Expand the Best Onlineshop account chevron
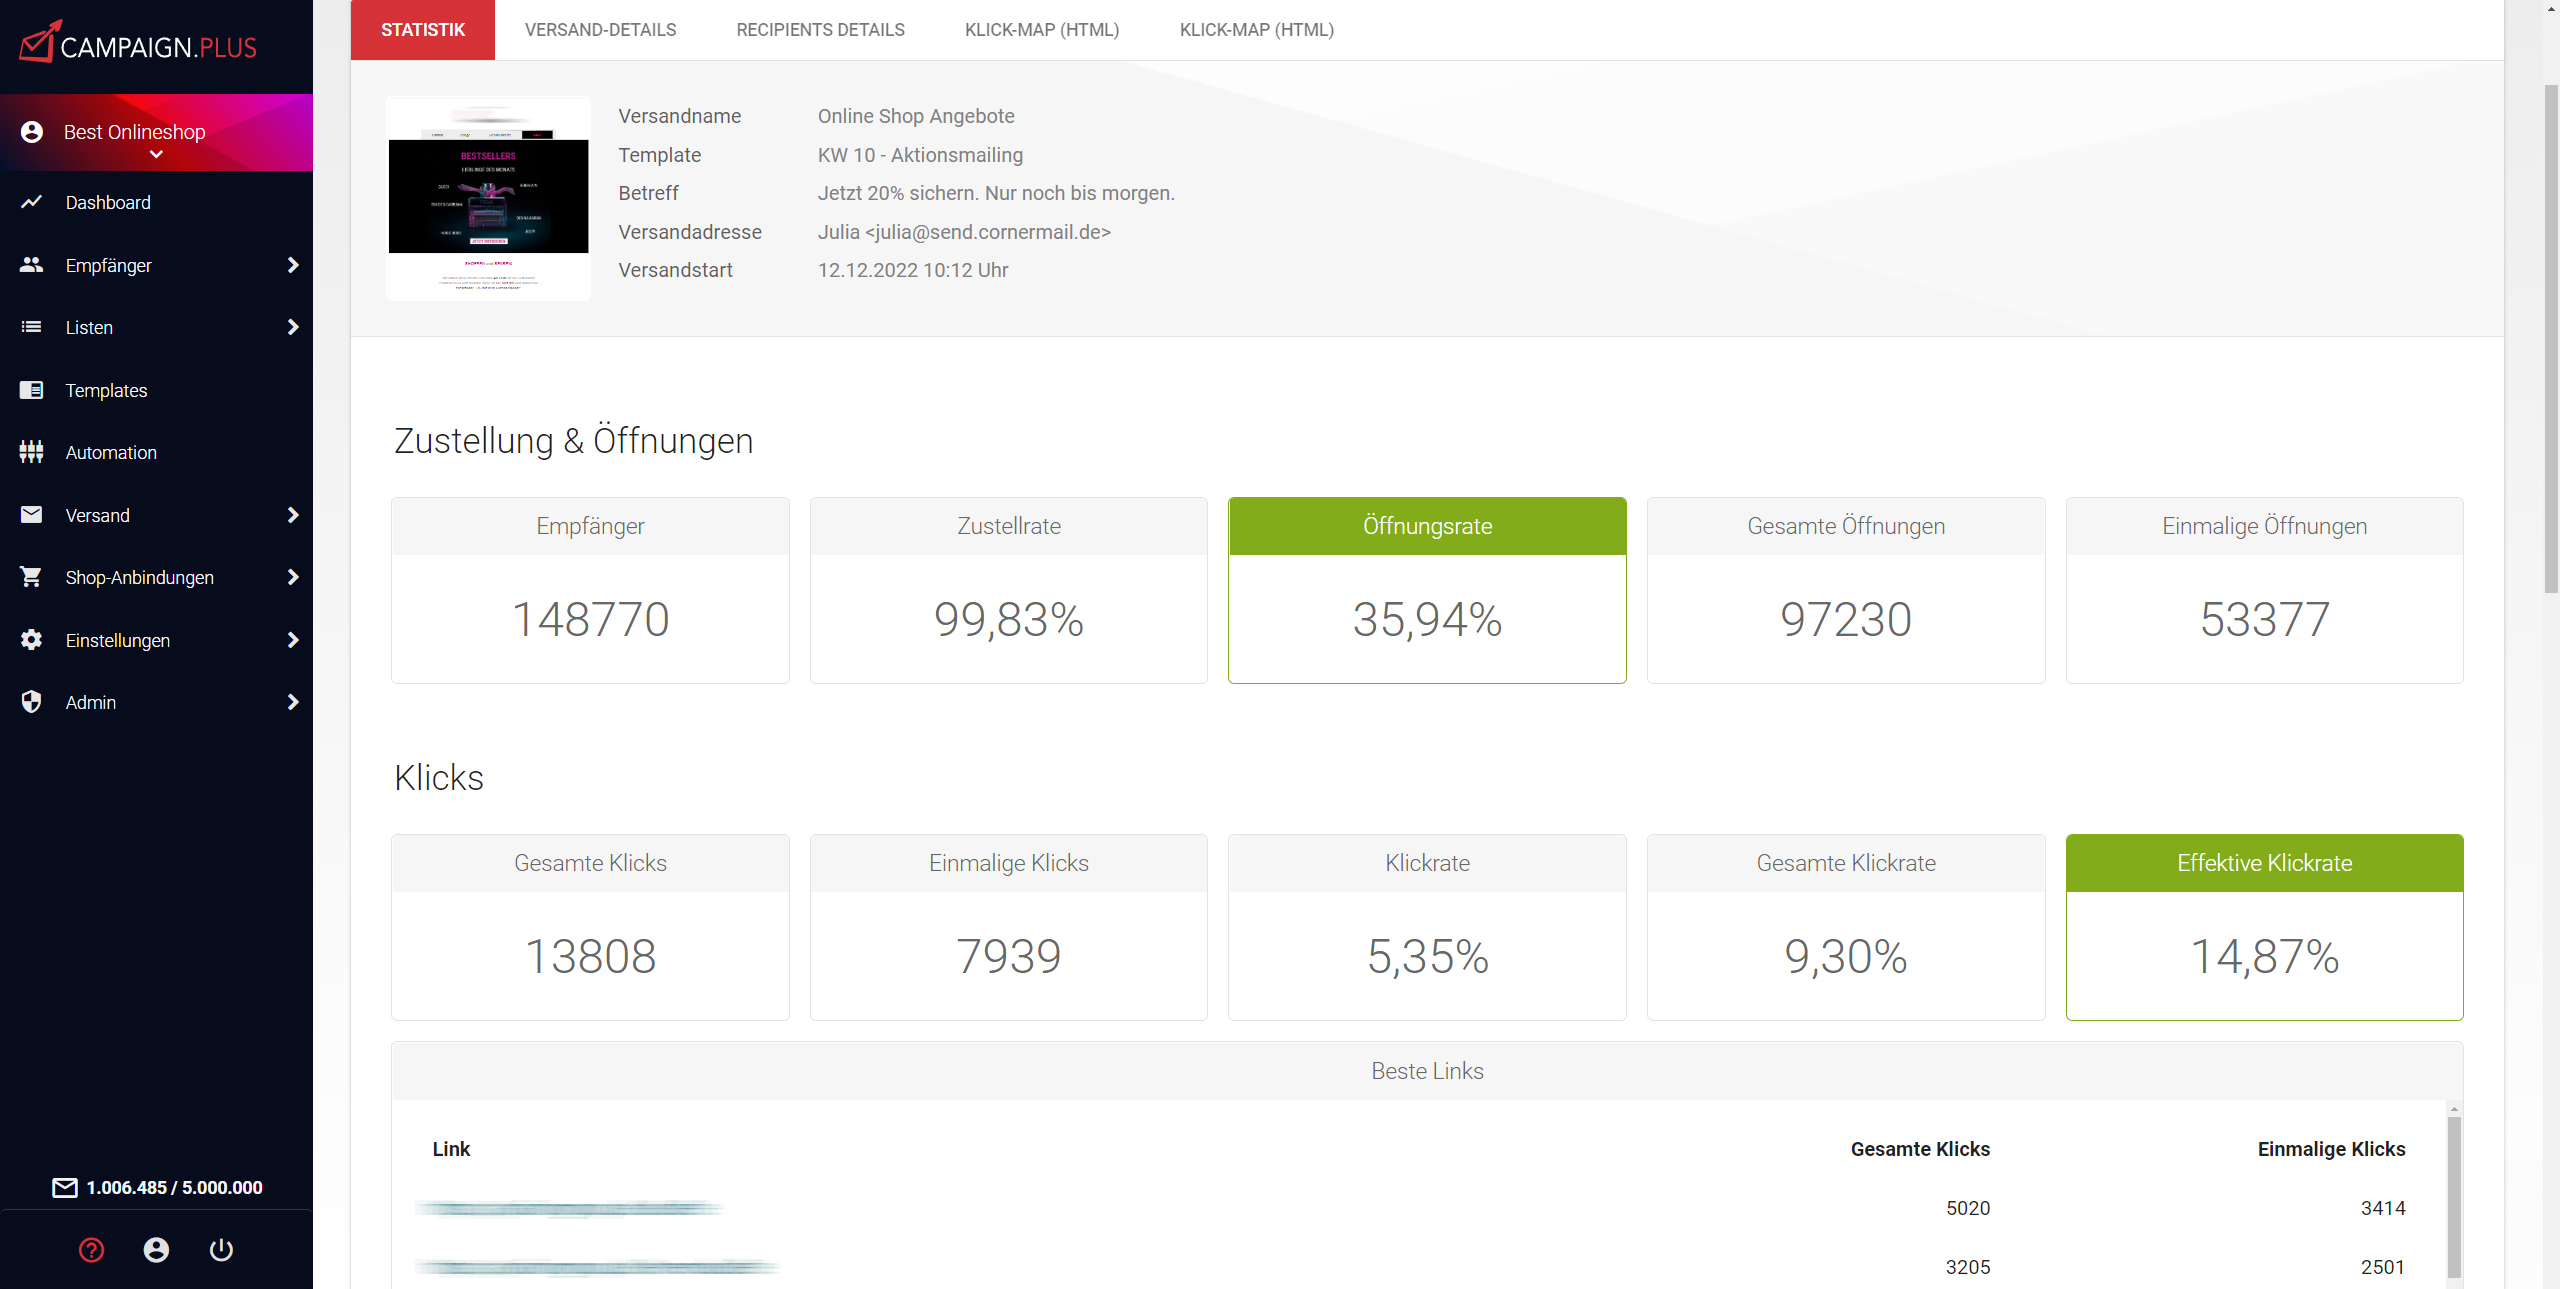This screenshot has width=2560, height=1289. click(156, 155)
